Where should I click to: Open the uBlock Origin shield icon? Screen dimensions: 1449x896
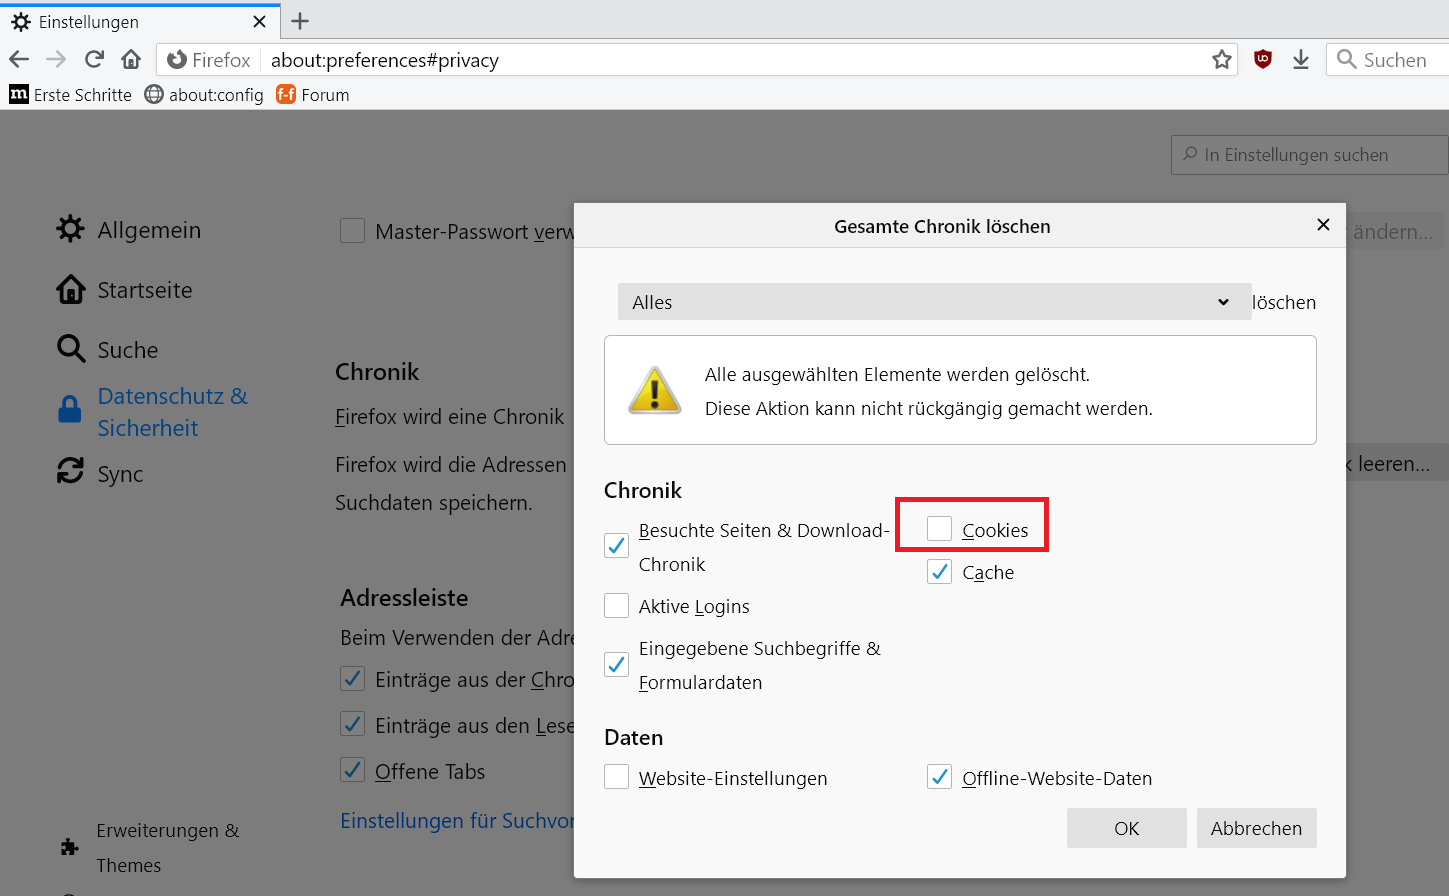point(1263,60)
